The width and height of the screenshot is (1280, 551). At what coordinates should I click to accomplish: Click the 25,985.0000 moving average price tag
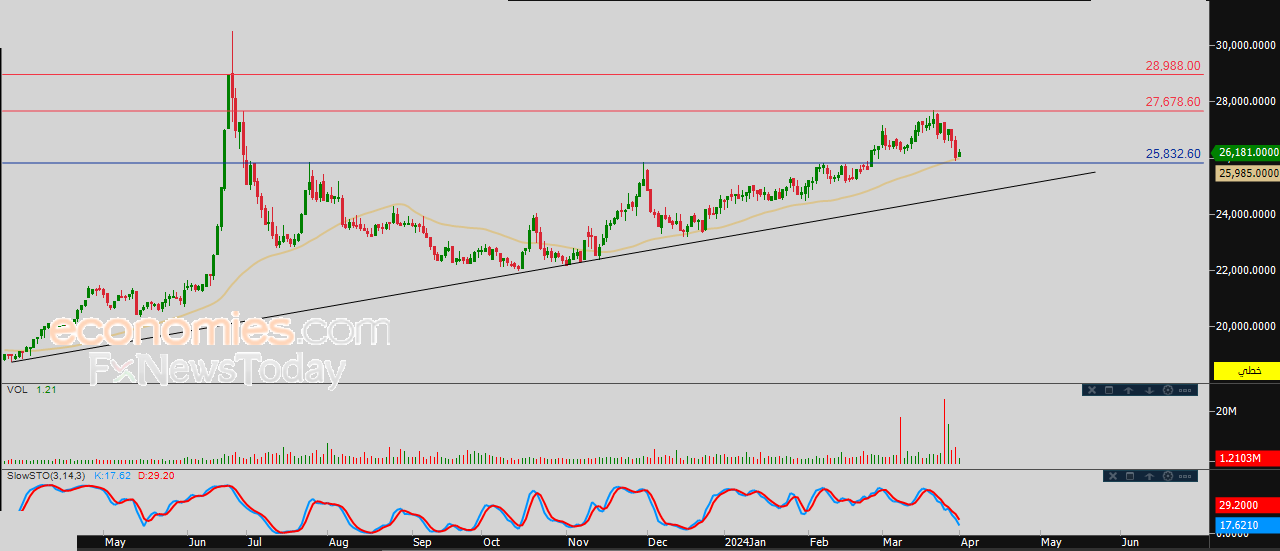[1248, 173]
